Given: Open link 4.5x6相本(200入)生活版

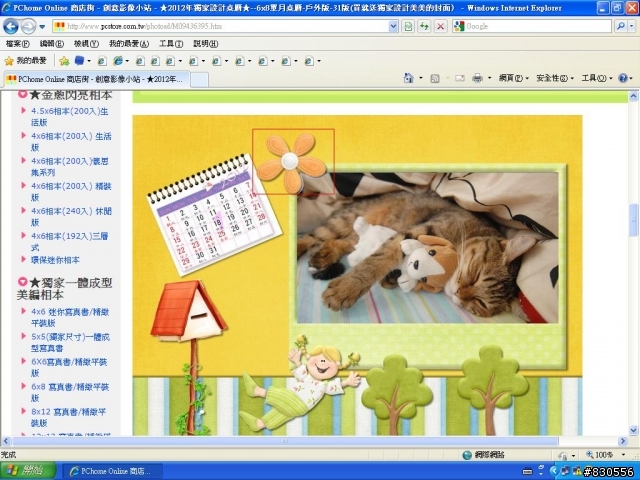Looking at the screenshot, I should [x=69, y=117].
